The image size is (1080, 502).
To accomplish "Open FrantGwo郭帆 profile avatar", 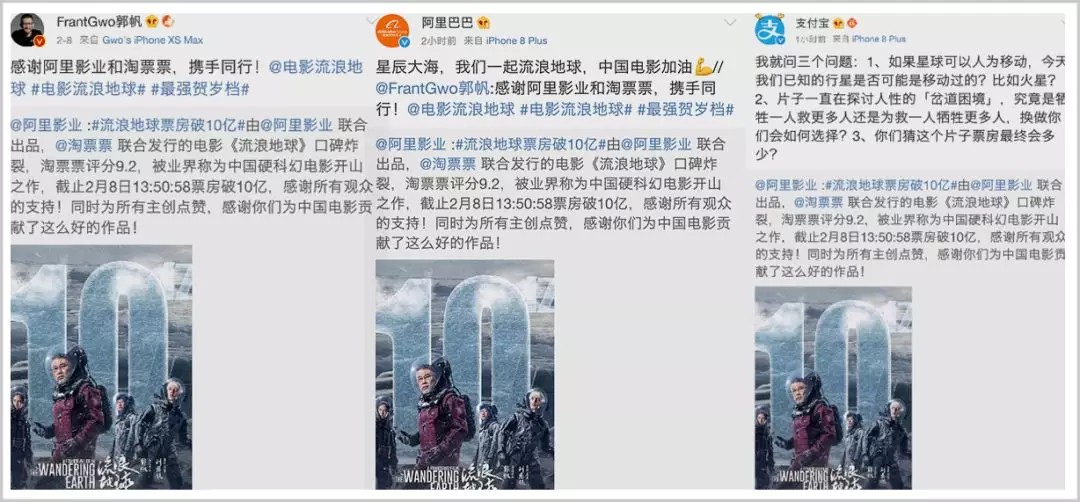I will pos(28,30).
